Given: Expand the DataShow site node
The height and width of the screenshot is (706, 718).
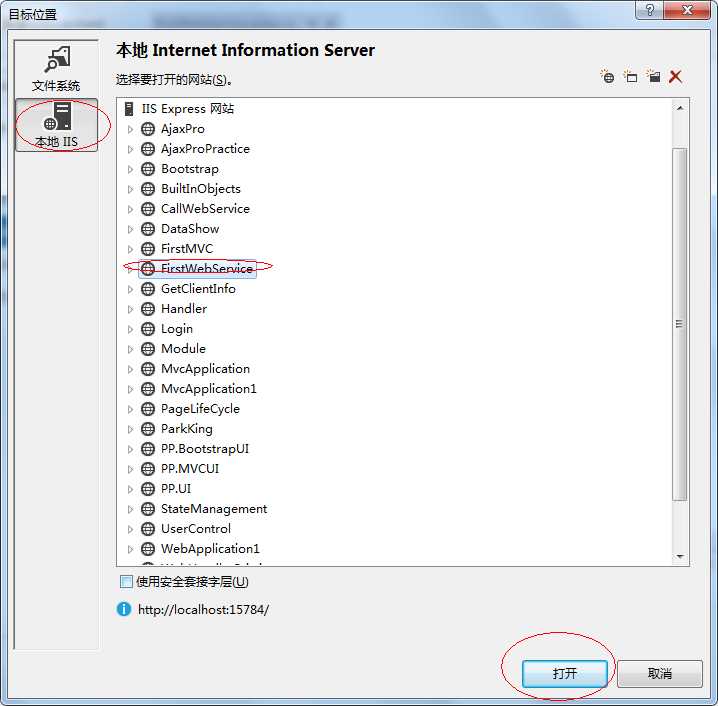Looking at the screenshot, I should 131,229.
